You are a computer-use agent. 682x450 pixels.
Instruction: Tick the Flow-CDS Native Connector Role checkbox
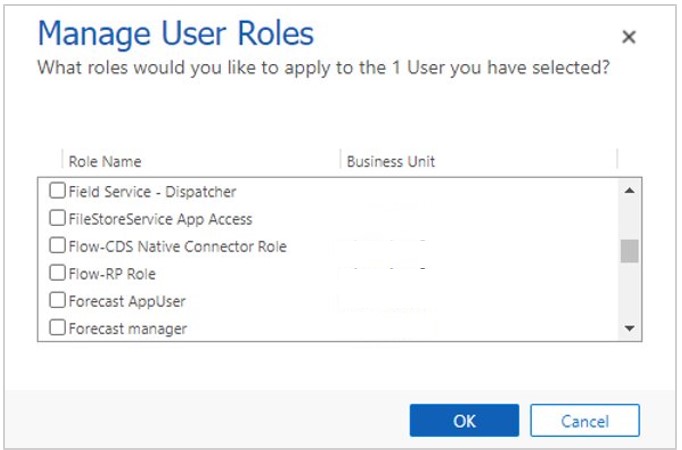tap(58, 246)
